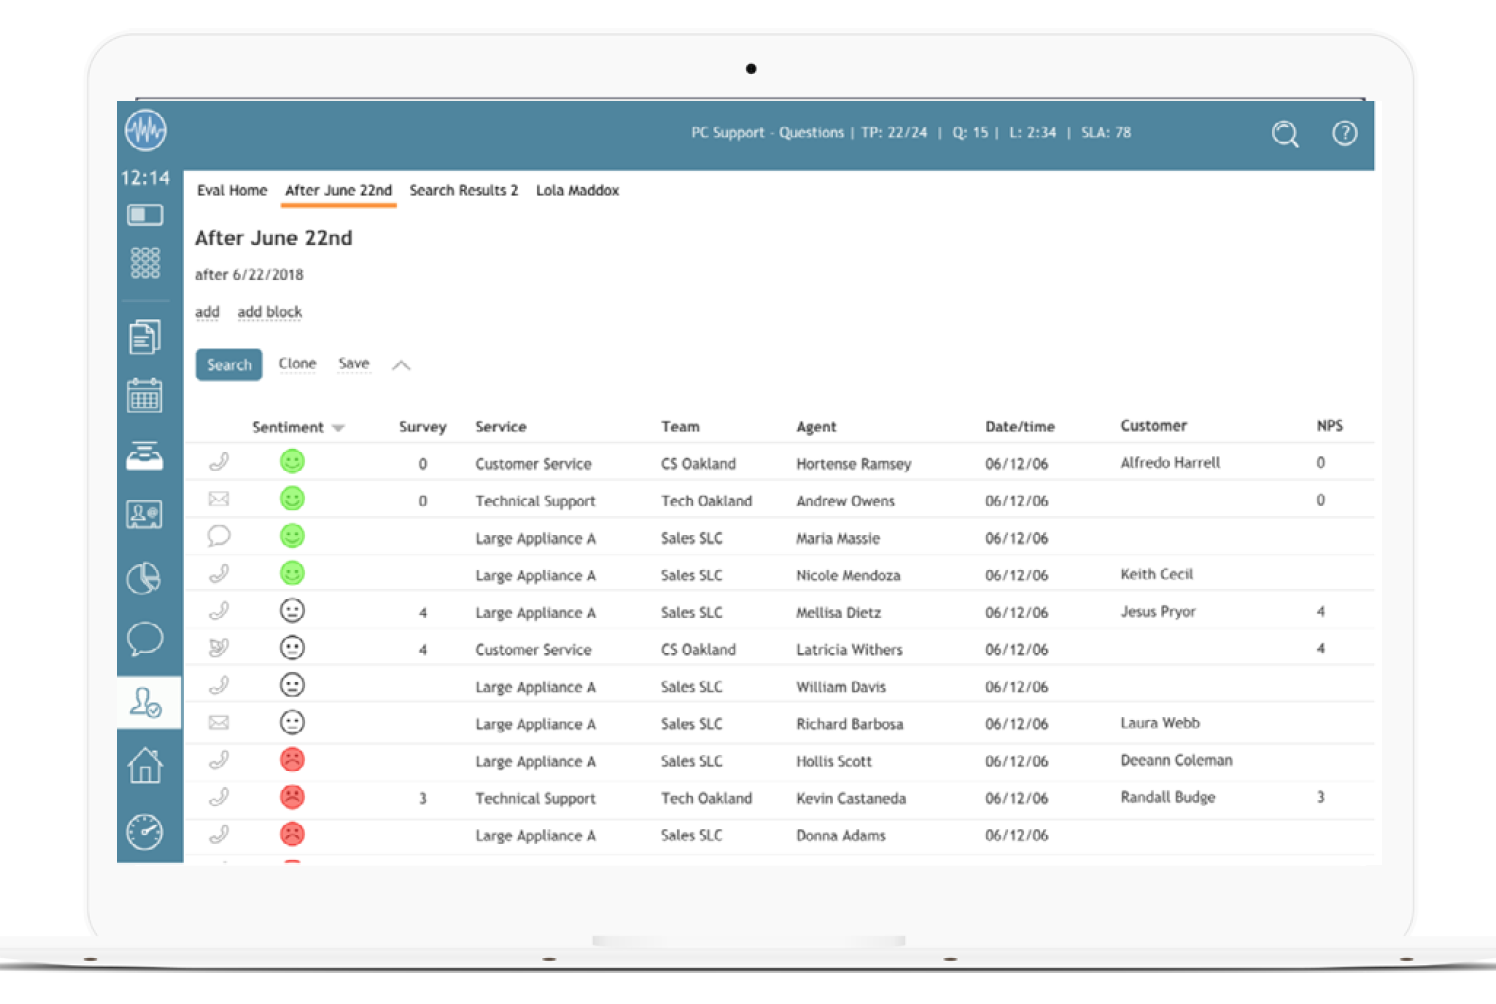Click red sad face in Hollis Scott row
Viewport: 1496px width, 1004px height.
tap(292, 760)
